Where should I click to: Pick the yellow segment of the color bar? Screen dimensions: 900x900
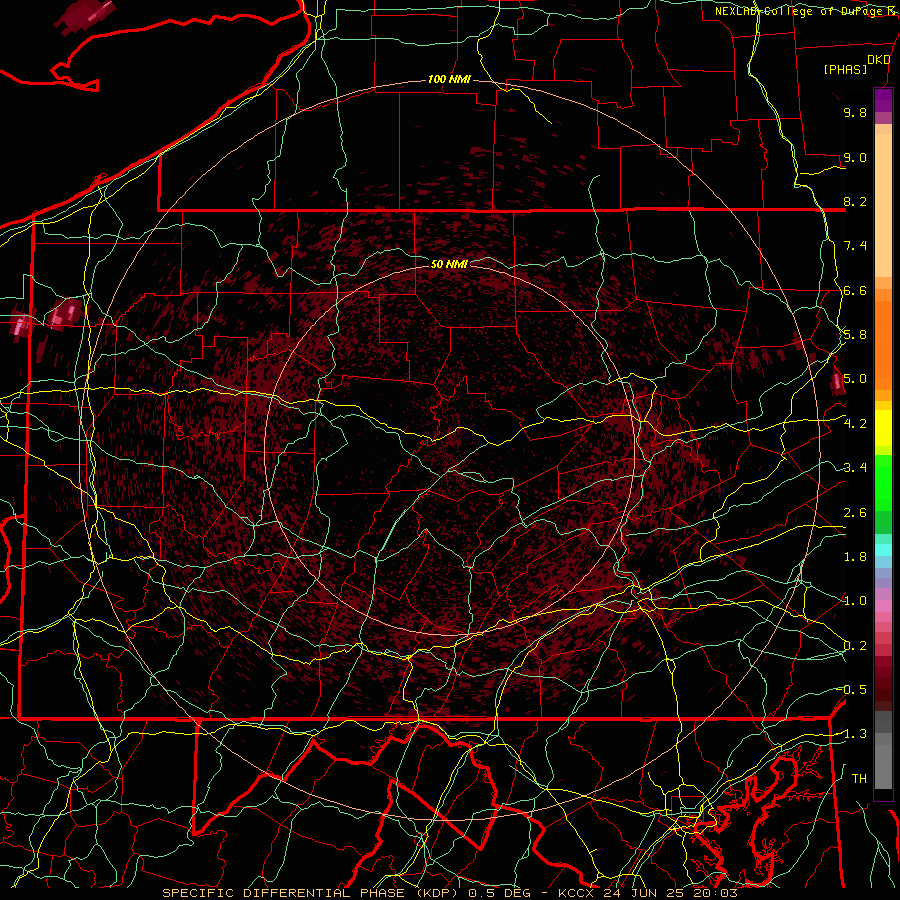pyautogui.click(x=883, y=428)
